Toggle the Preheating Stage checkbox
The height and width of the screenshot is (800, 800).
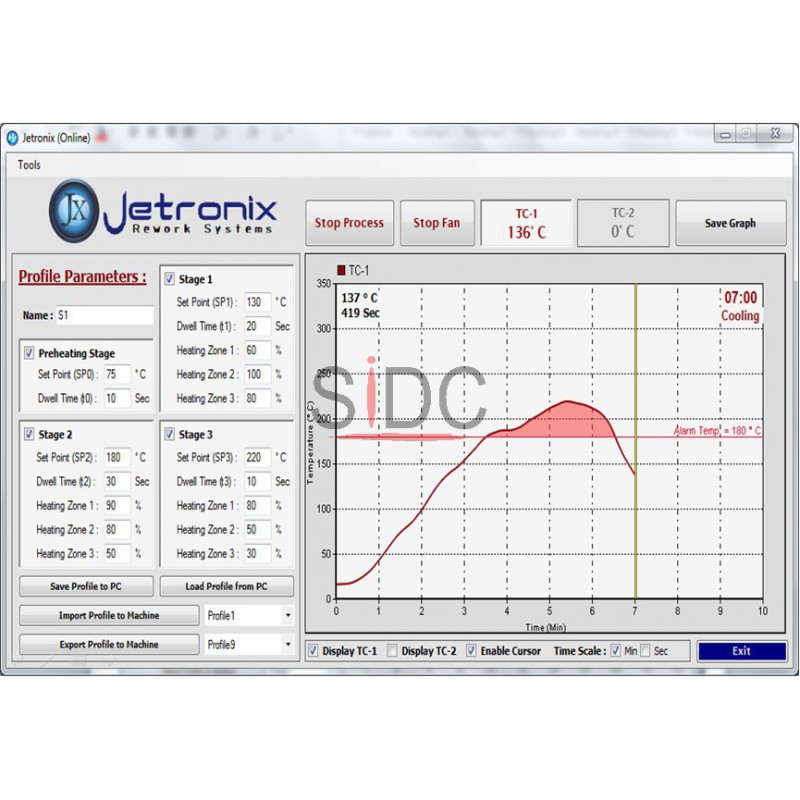pos(29,353)
